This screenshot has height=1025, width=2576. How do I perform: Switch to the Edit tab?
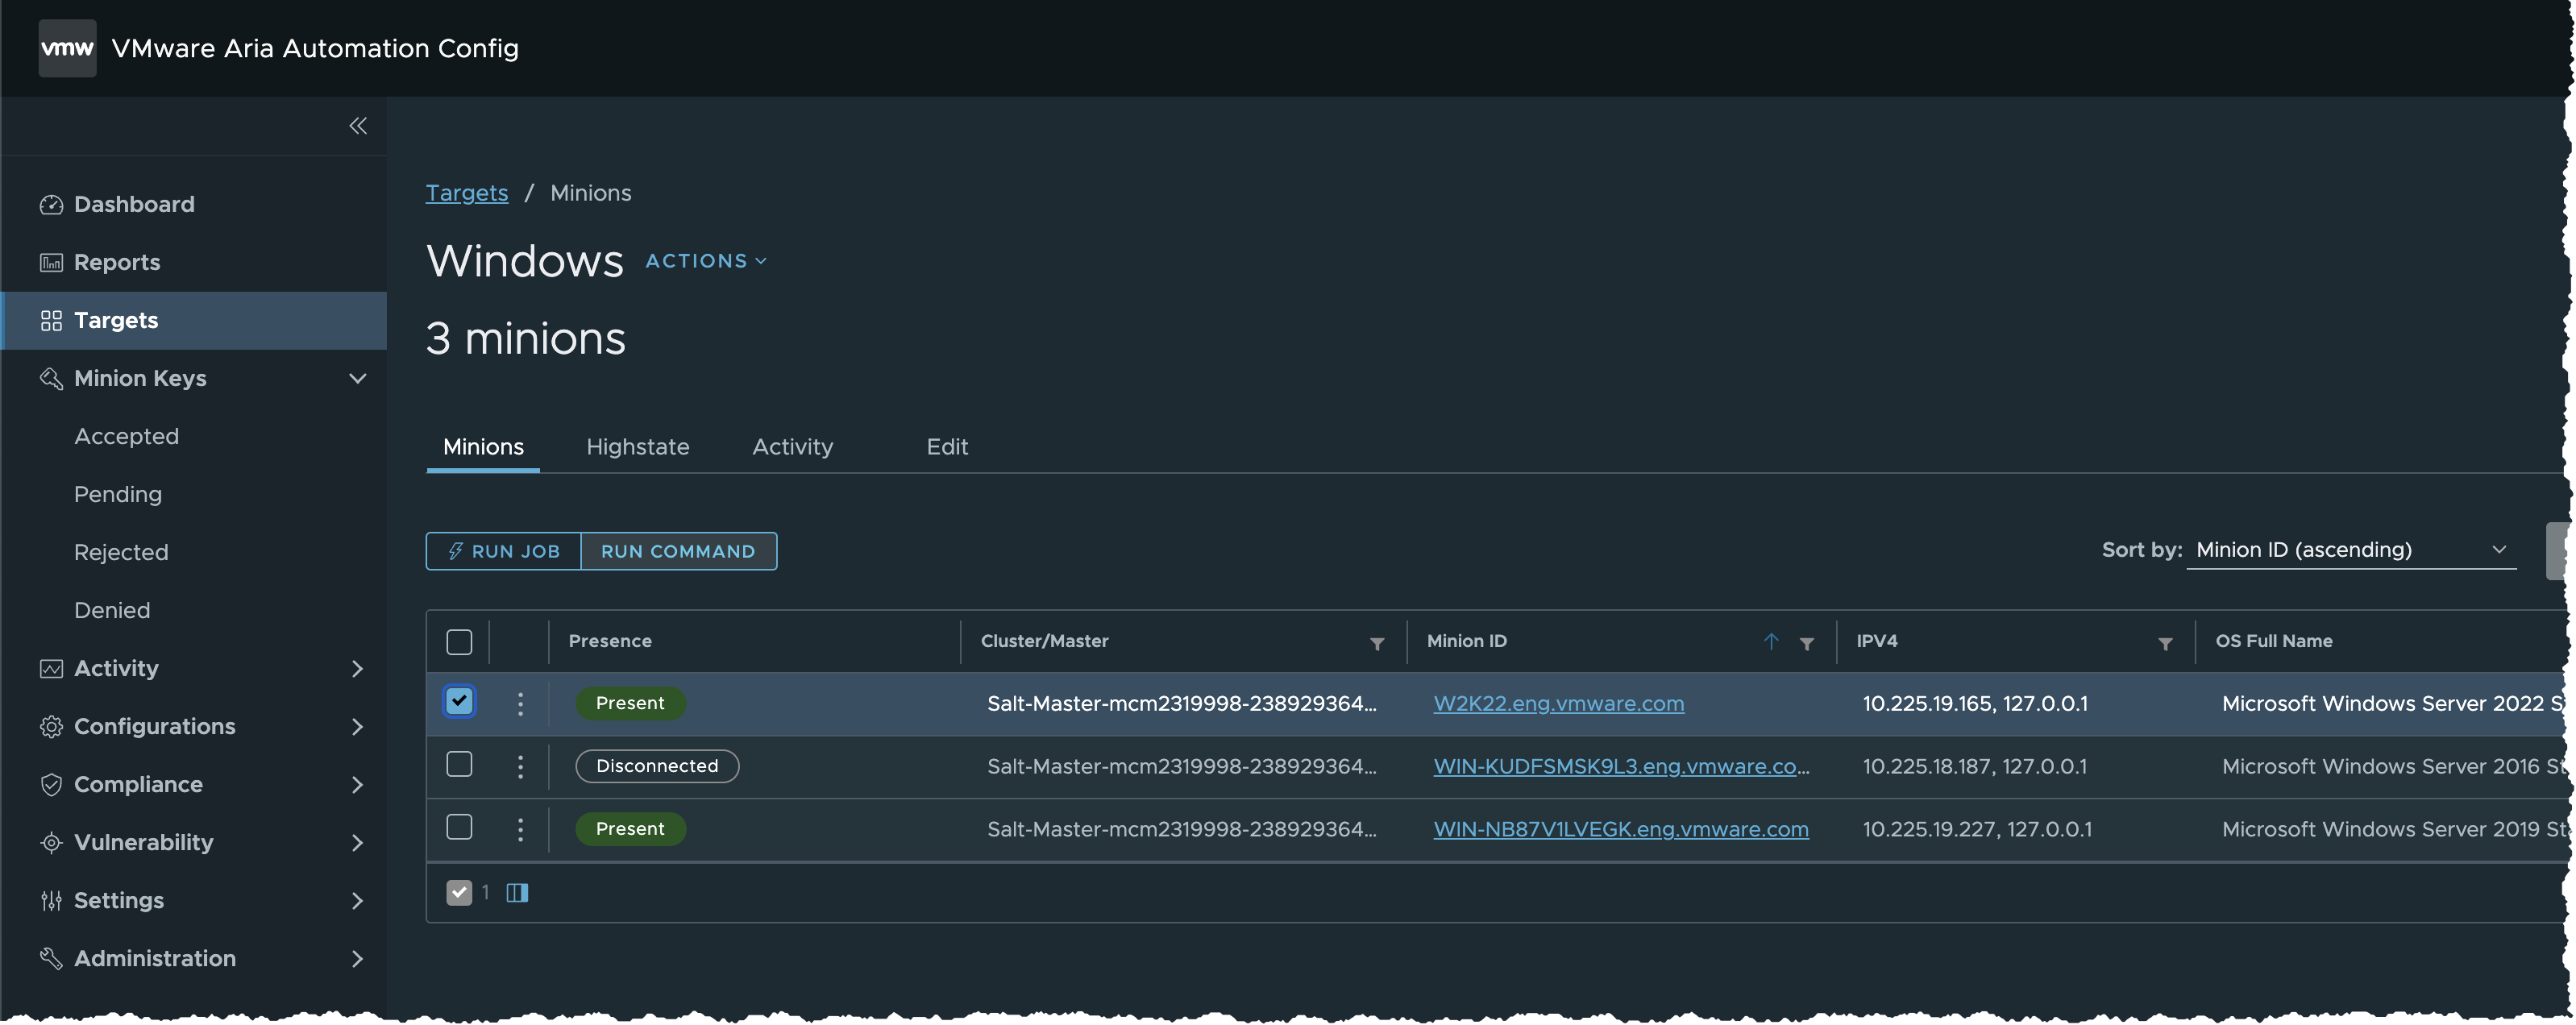coord(947,447)
